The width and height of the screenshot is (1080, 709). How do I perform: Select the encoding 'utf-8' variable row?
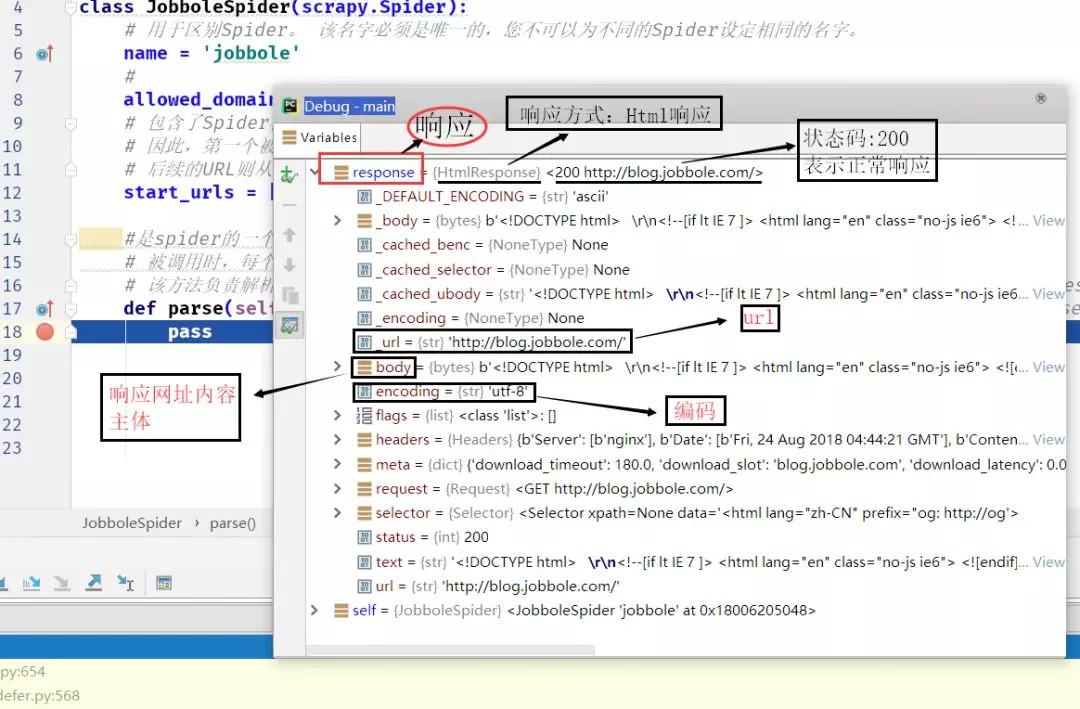click(445, 391)
